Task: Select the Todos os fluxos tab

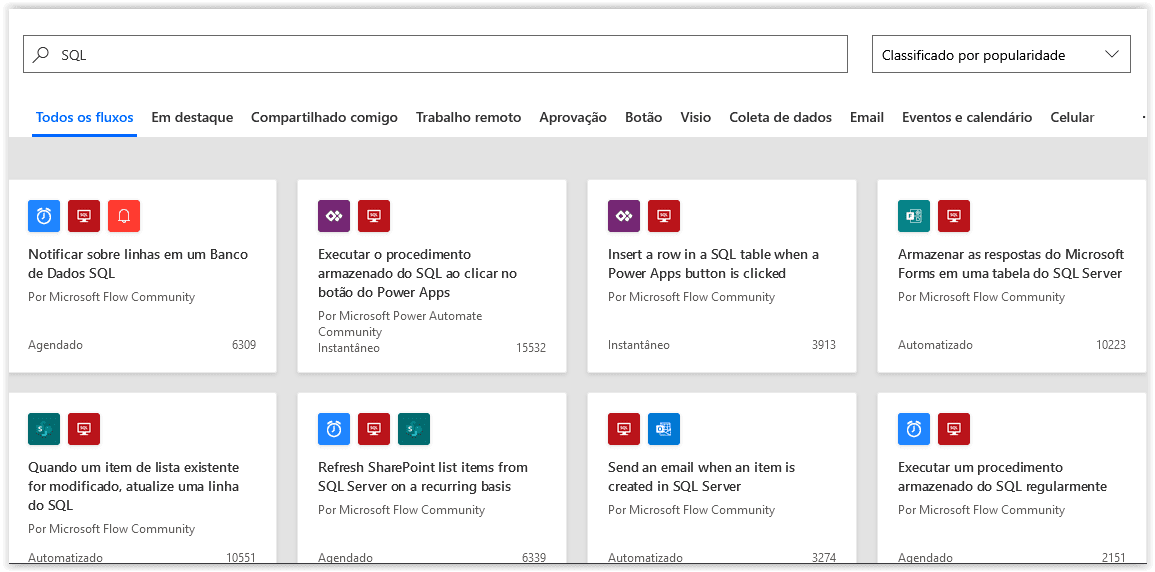Action: point(85,117)
